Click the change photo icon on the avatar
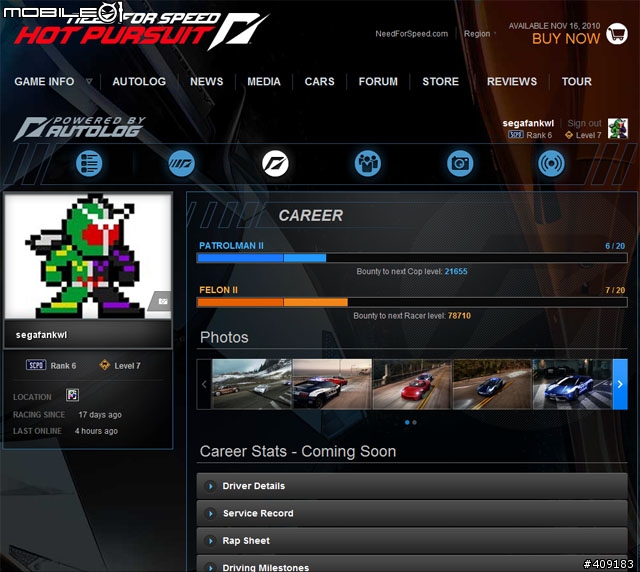 tap(162, 301)
